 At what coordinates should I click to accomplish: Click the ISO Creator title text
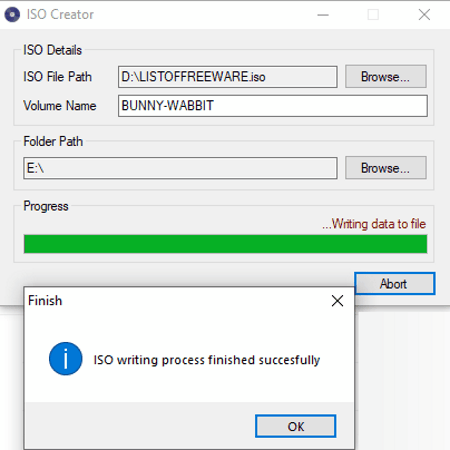point(60,15)
